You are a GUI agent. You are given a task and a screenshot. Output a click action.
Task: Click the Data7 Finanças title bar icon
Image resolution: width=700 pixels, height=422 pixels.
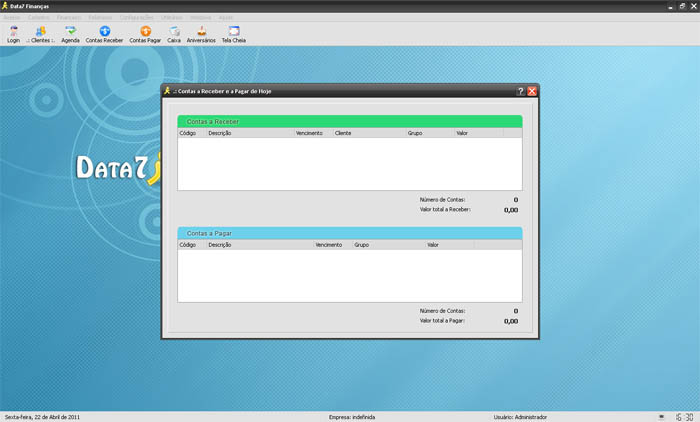pos(4,6)
